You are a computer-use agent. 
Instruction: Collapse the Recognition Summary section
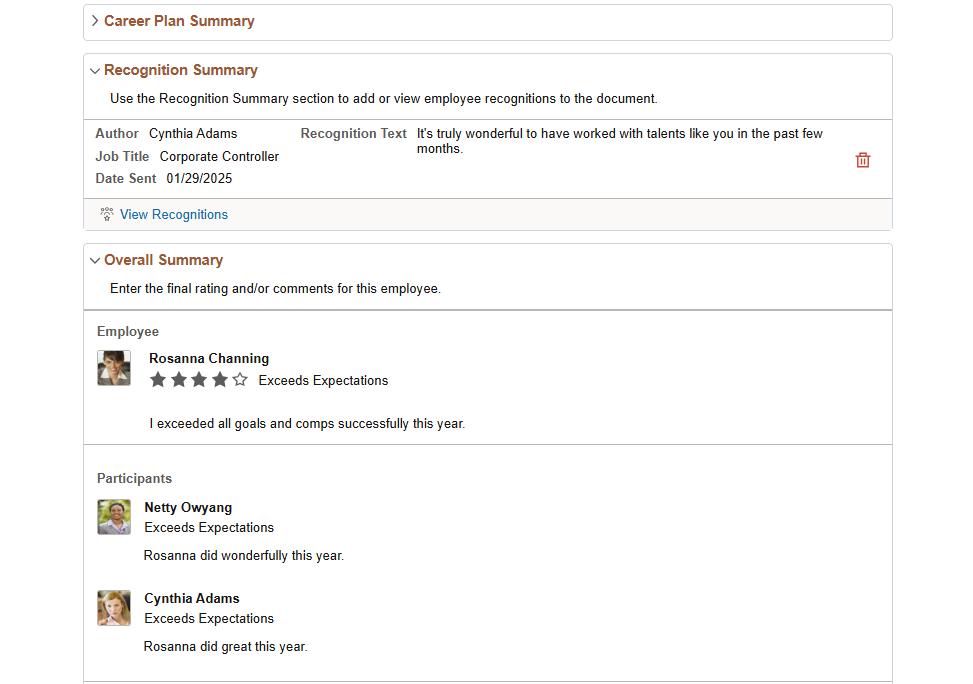point(95,71)
